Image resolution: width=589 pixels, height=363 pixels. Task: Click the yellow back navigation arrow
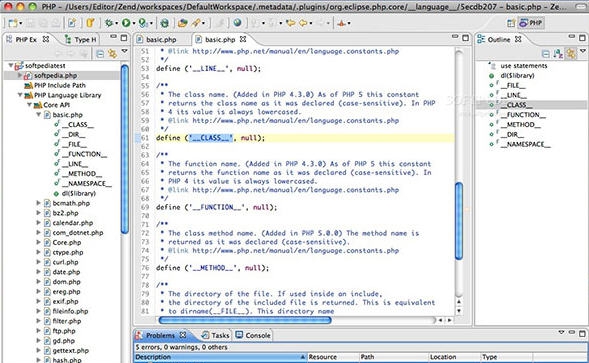pyautogui.click(x=291, y=23)
